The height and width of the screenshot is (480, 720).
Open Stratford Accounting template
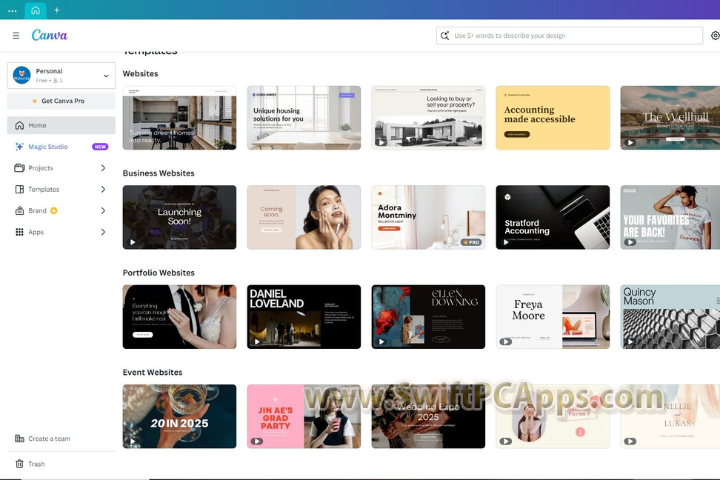pyautogui.click(x=553, y=217)
